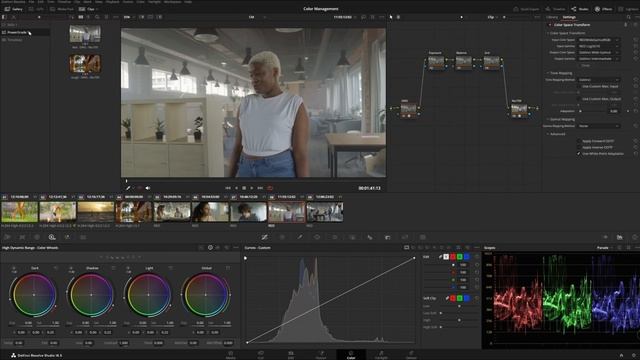Enable Apply Forward OOTF checkbox
Image resolution: width=640 pixels, height=360 pixels.
click(x=579, y=141)
